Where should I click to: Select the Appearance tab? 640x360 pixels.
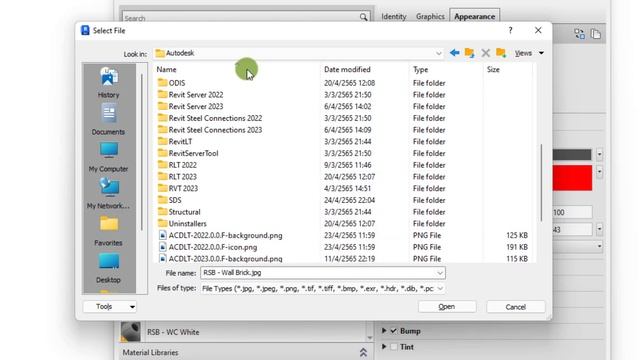474,16
